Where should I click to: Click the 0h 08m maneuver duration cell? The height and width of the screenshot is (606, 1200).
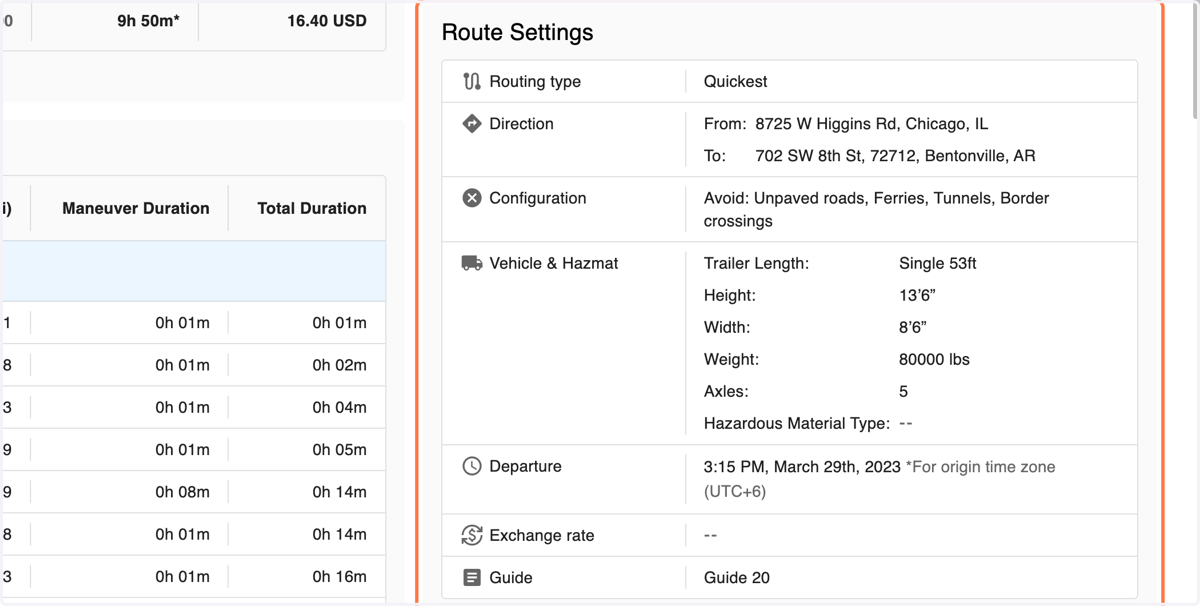183,492
